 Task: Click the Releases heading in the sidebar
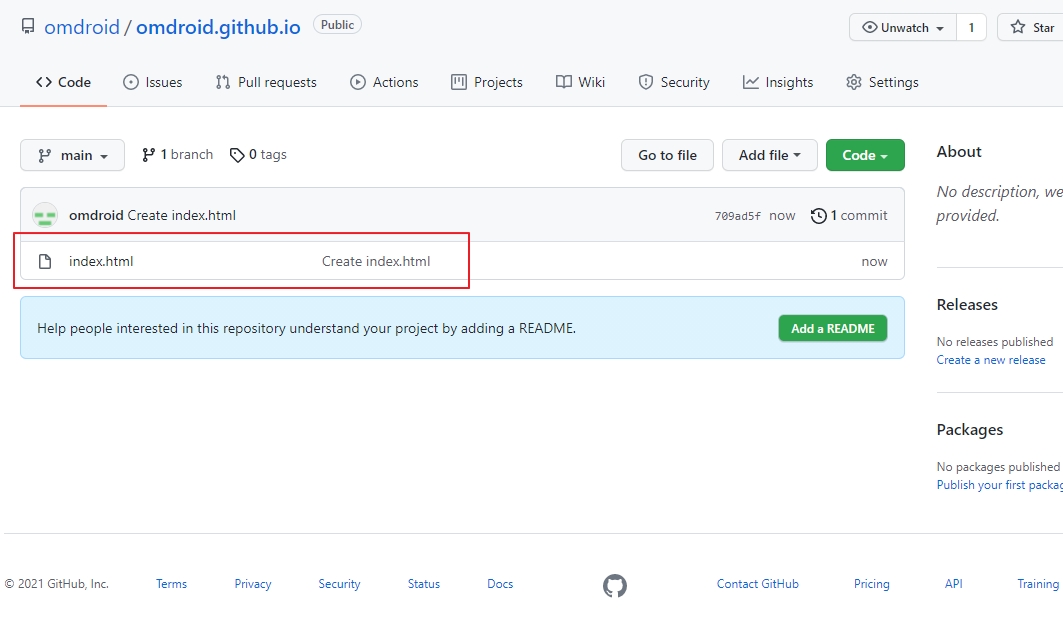[967, 305]
